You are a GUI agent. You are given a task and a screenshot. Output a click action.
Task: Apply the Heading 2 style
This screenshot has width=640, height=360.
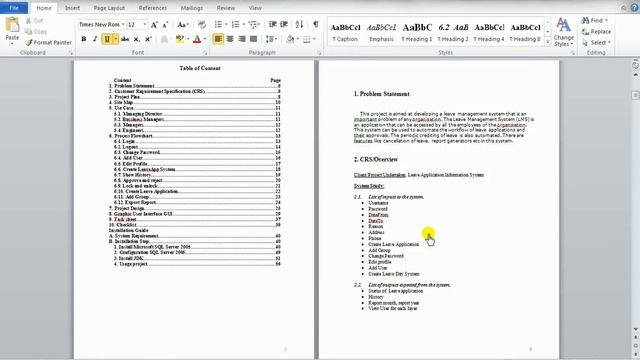click(453, 32)
